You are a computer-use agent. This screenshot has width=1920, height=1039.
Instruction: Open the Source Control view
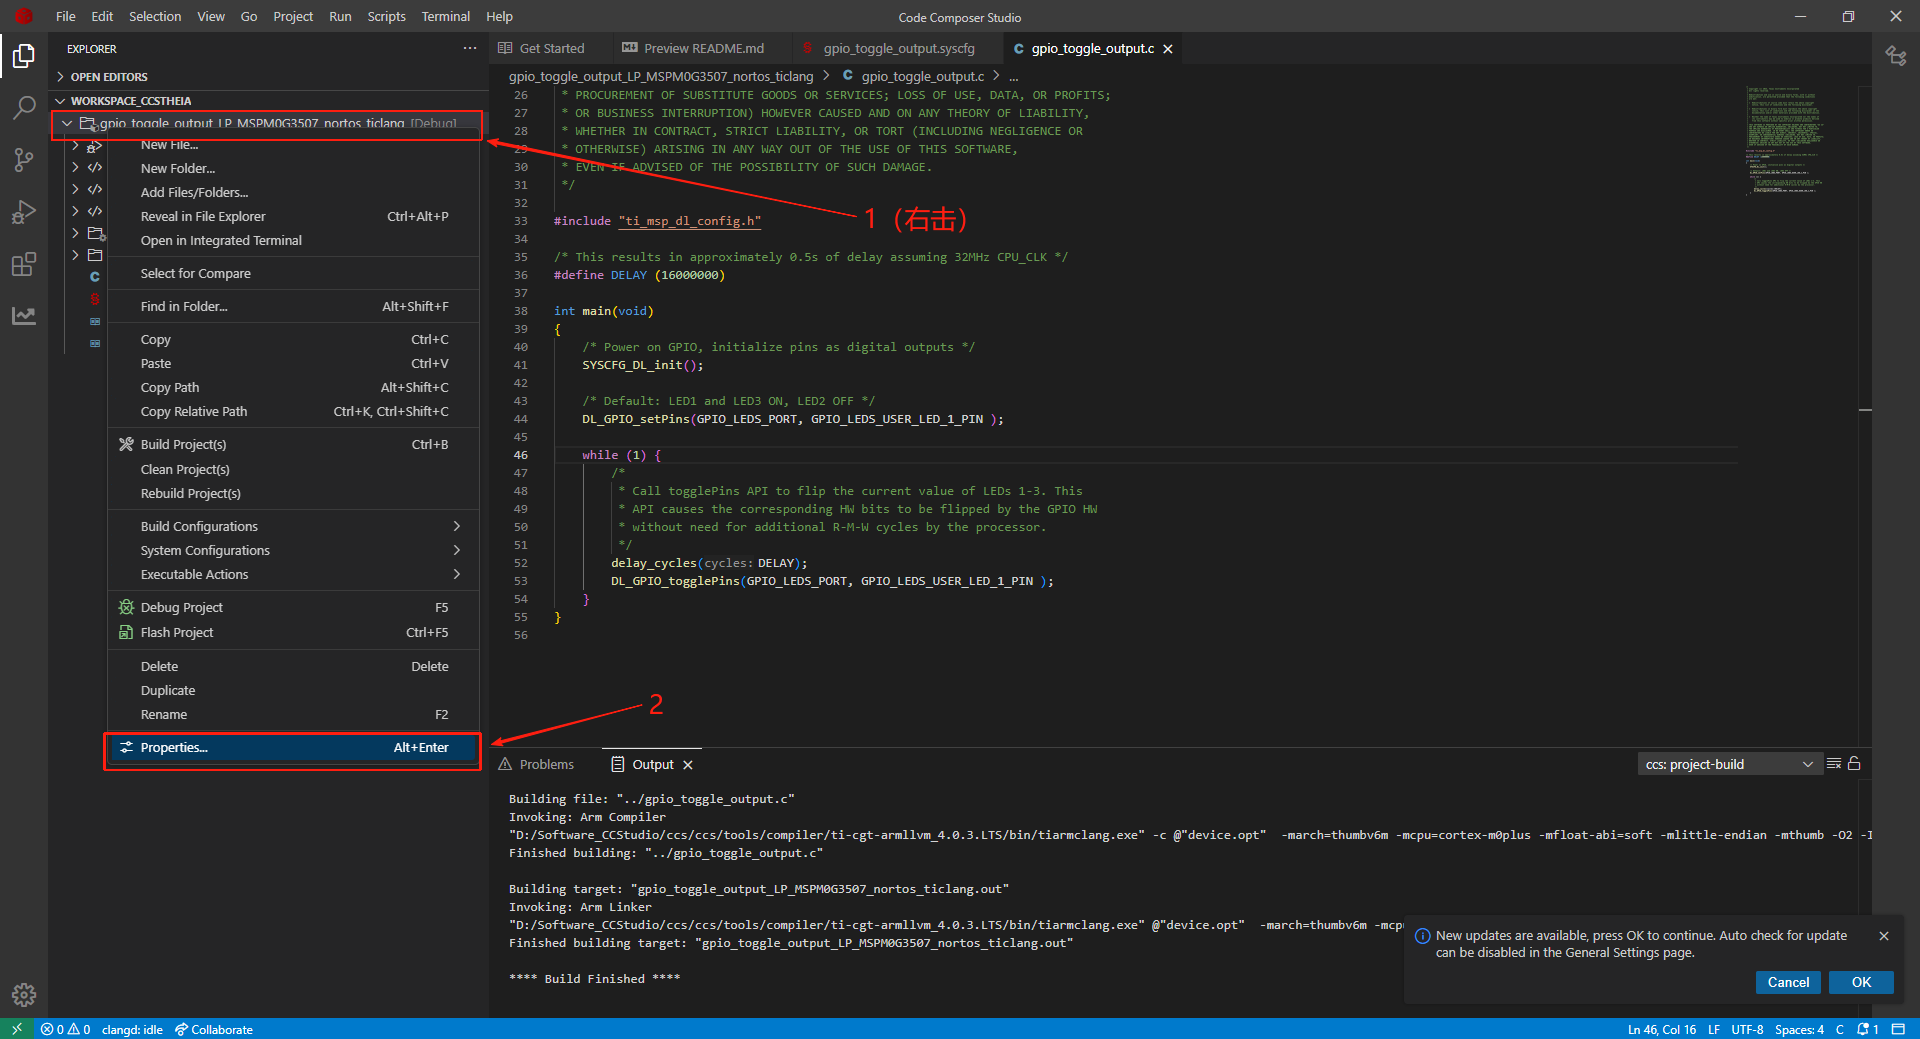click(24, 159)
